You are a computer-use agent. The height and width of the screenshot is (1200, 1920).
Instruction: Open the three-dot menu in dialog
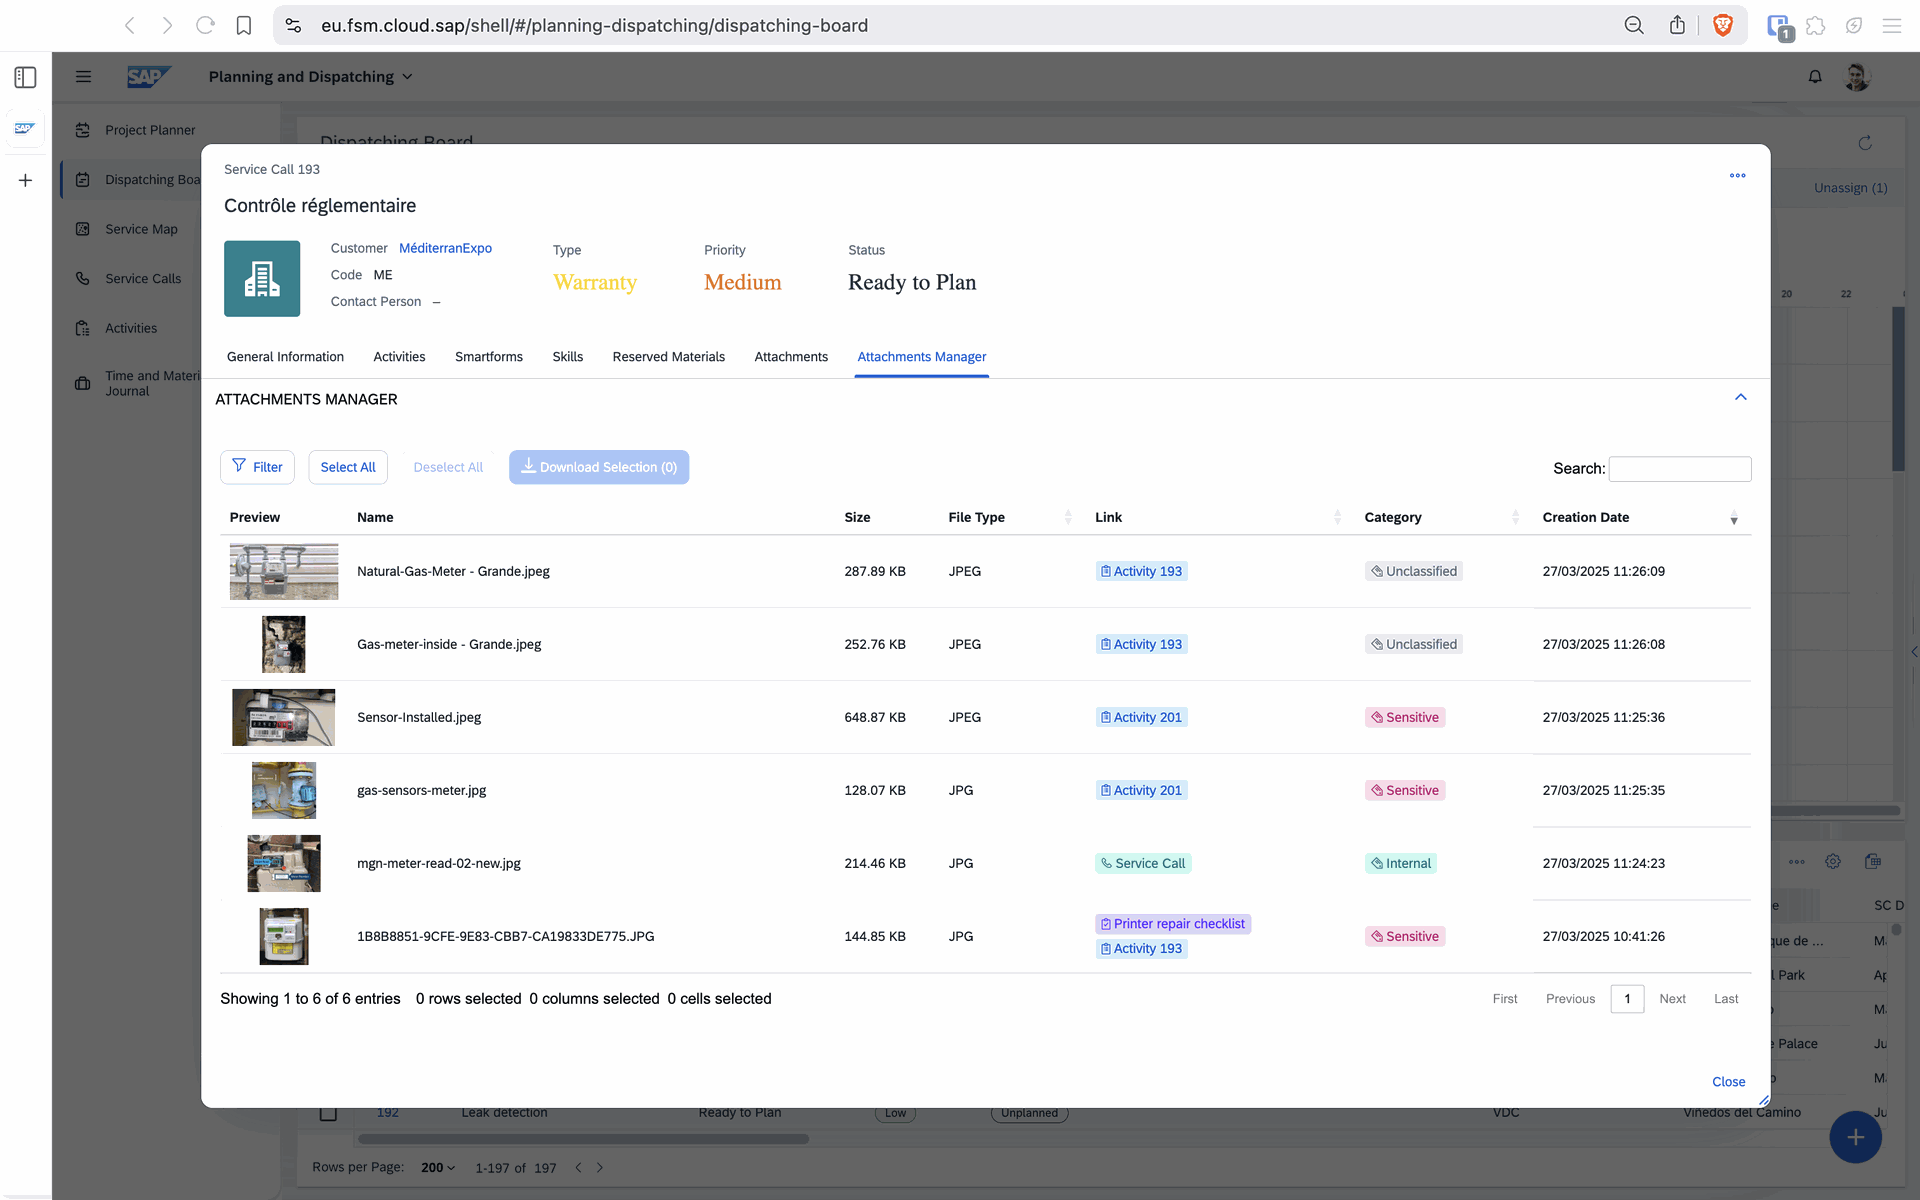[x=1737, y=176]
